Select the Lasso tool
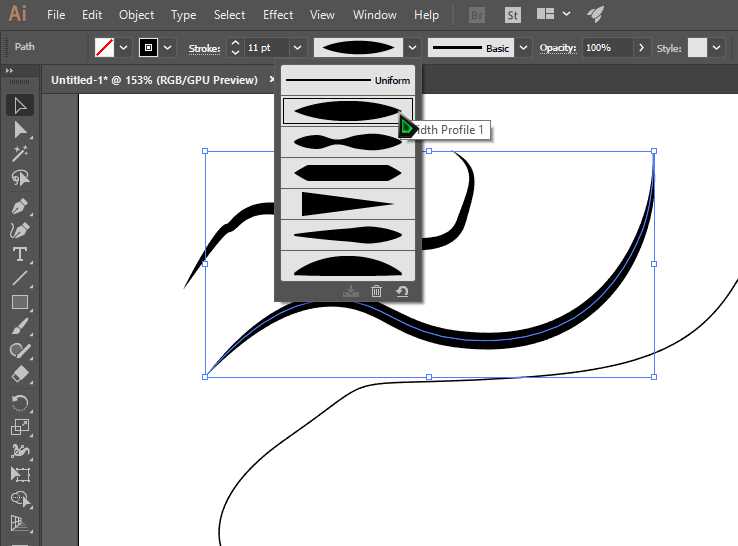738x546 pixels. coord(20,178)
